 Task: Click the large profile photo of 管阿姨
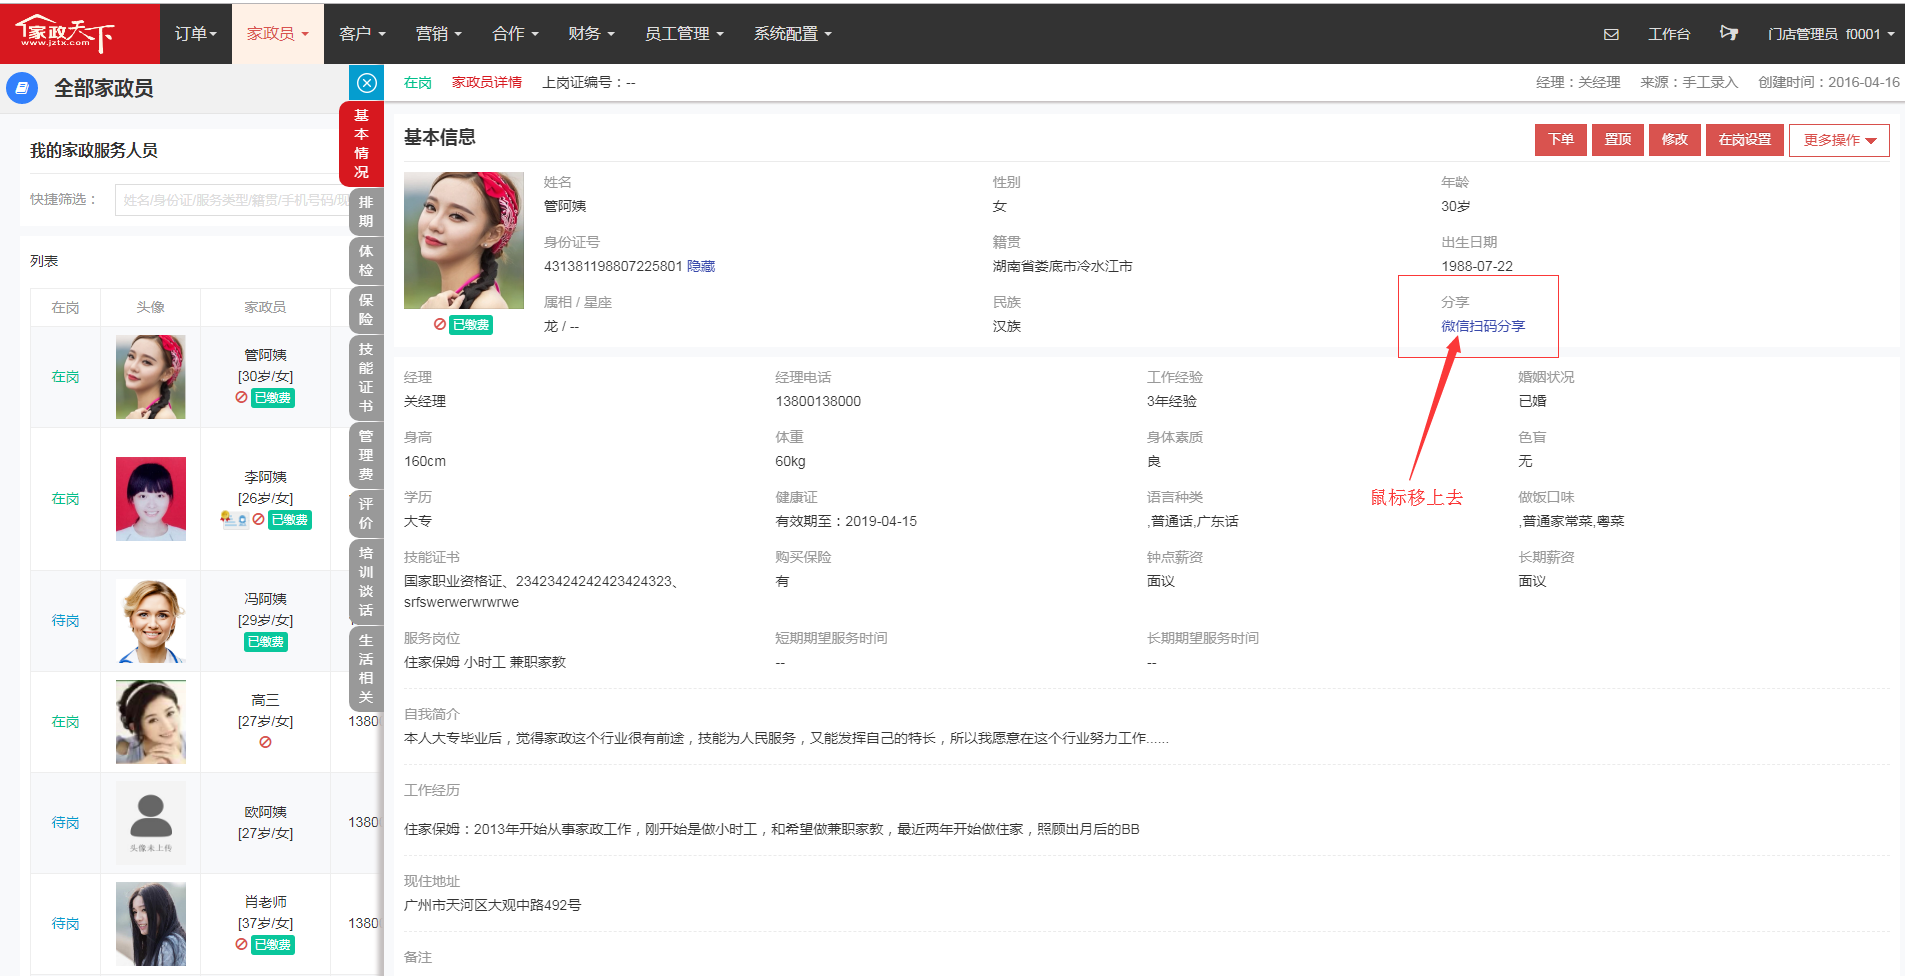[464, 240]
